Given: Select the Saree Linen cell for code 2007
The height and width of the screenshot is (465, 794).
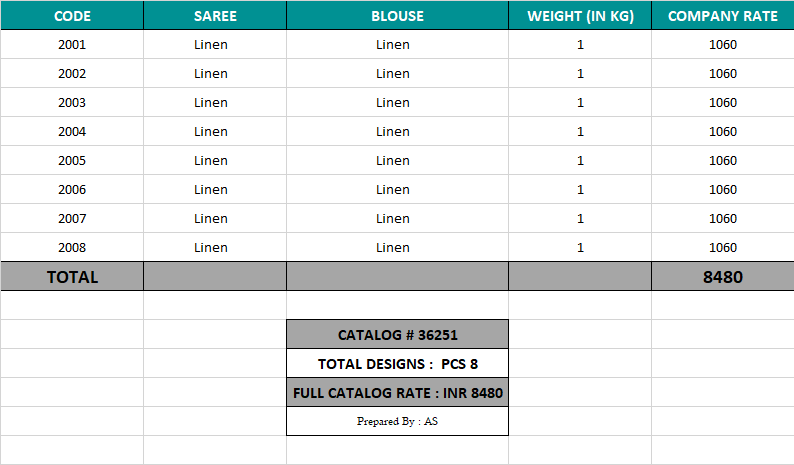Looking at the screenshot, I should 211,218.
